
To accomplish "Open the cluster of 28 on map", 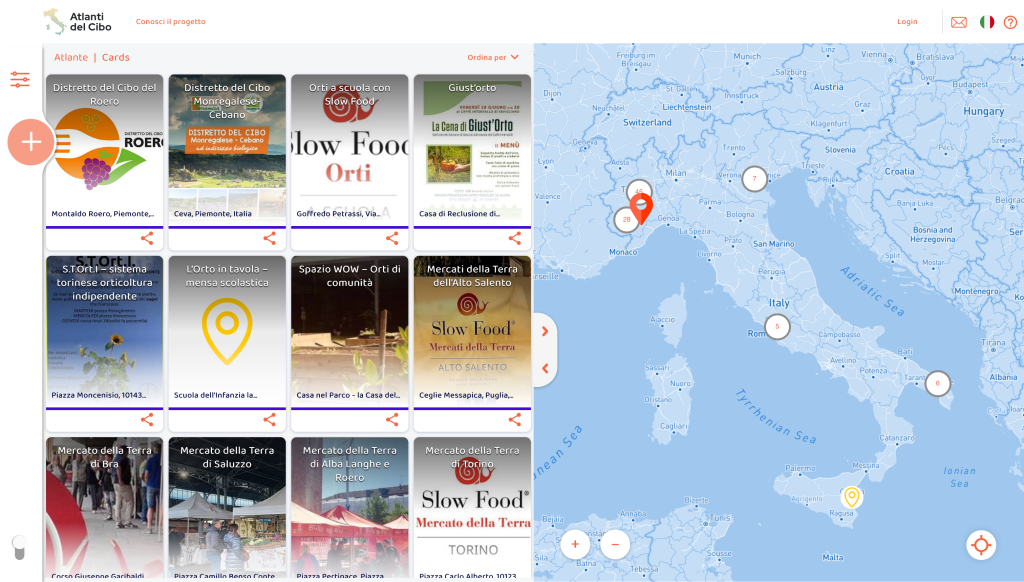I will [x=626, y=219].
